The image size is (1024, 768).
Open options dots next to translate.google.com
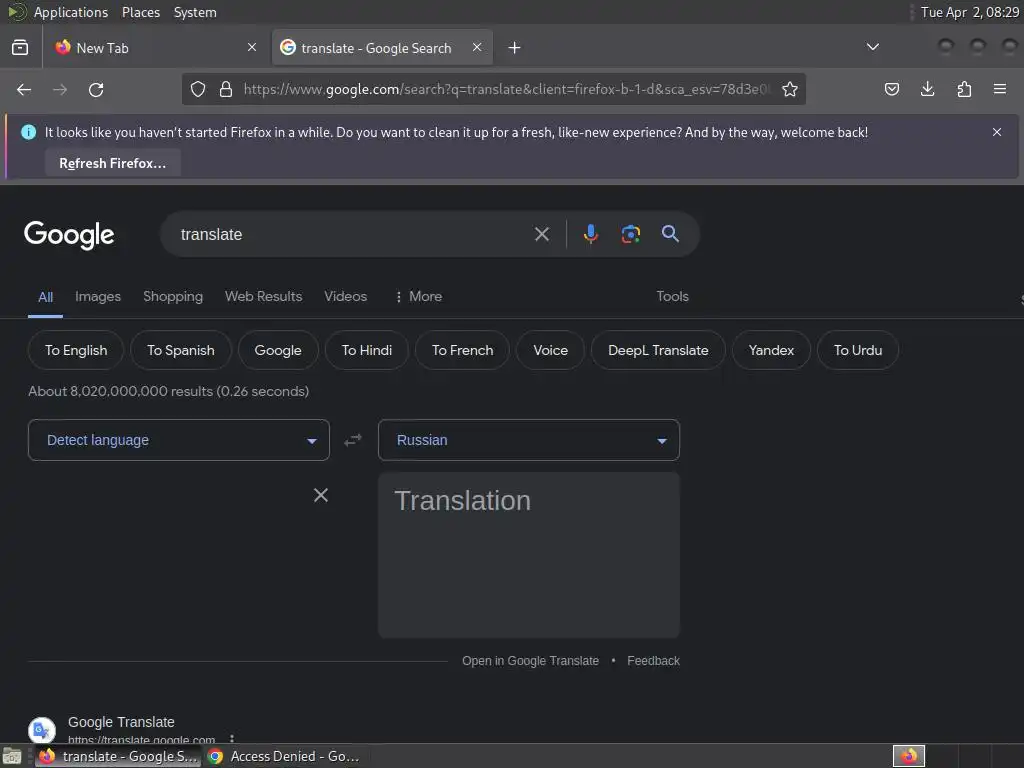point(232,739)
